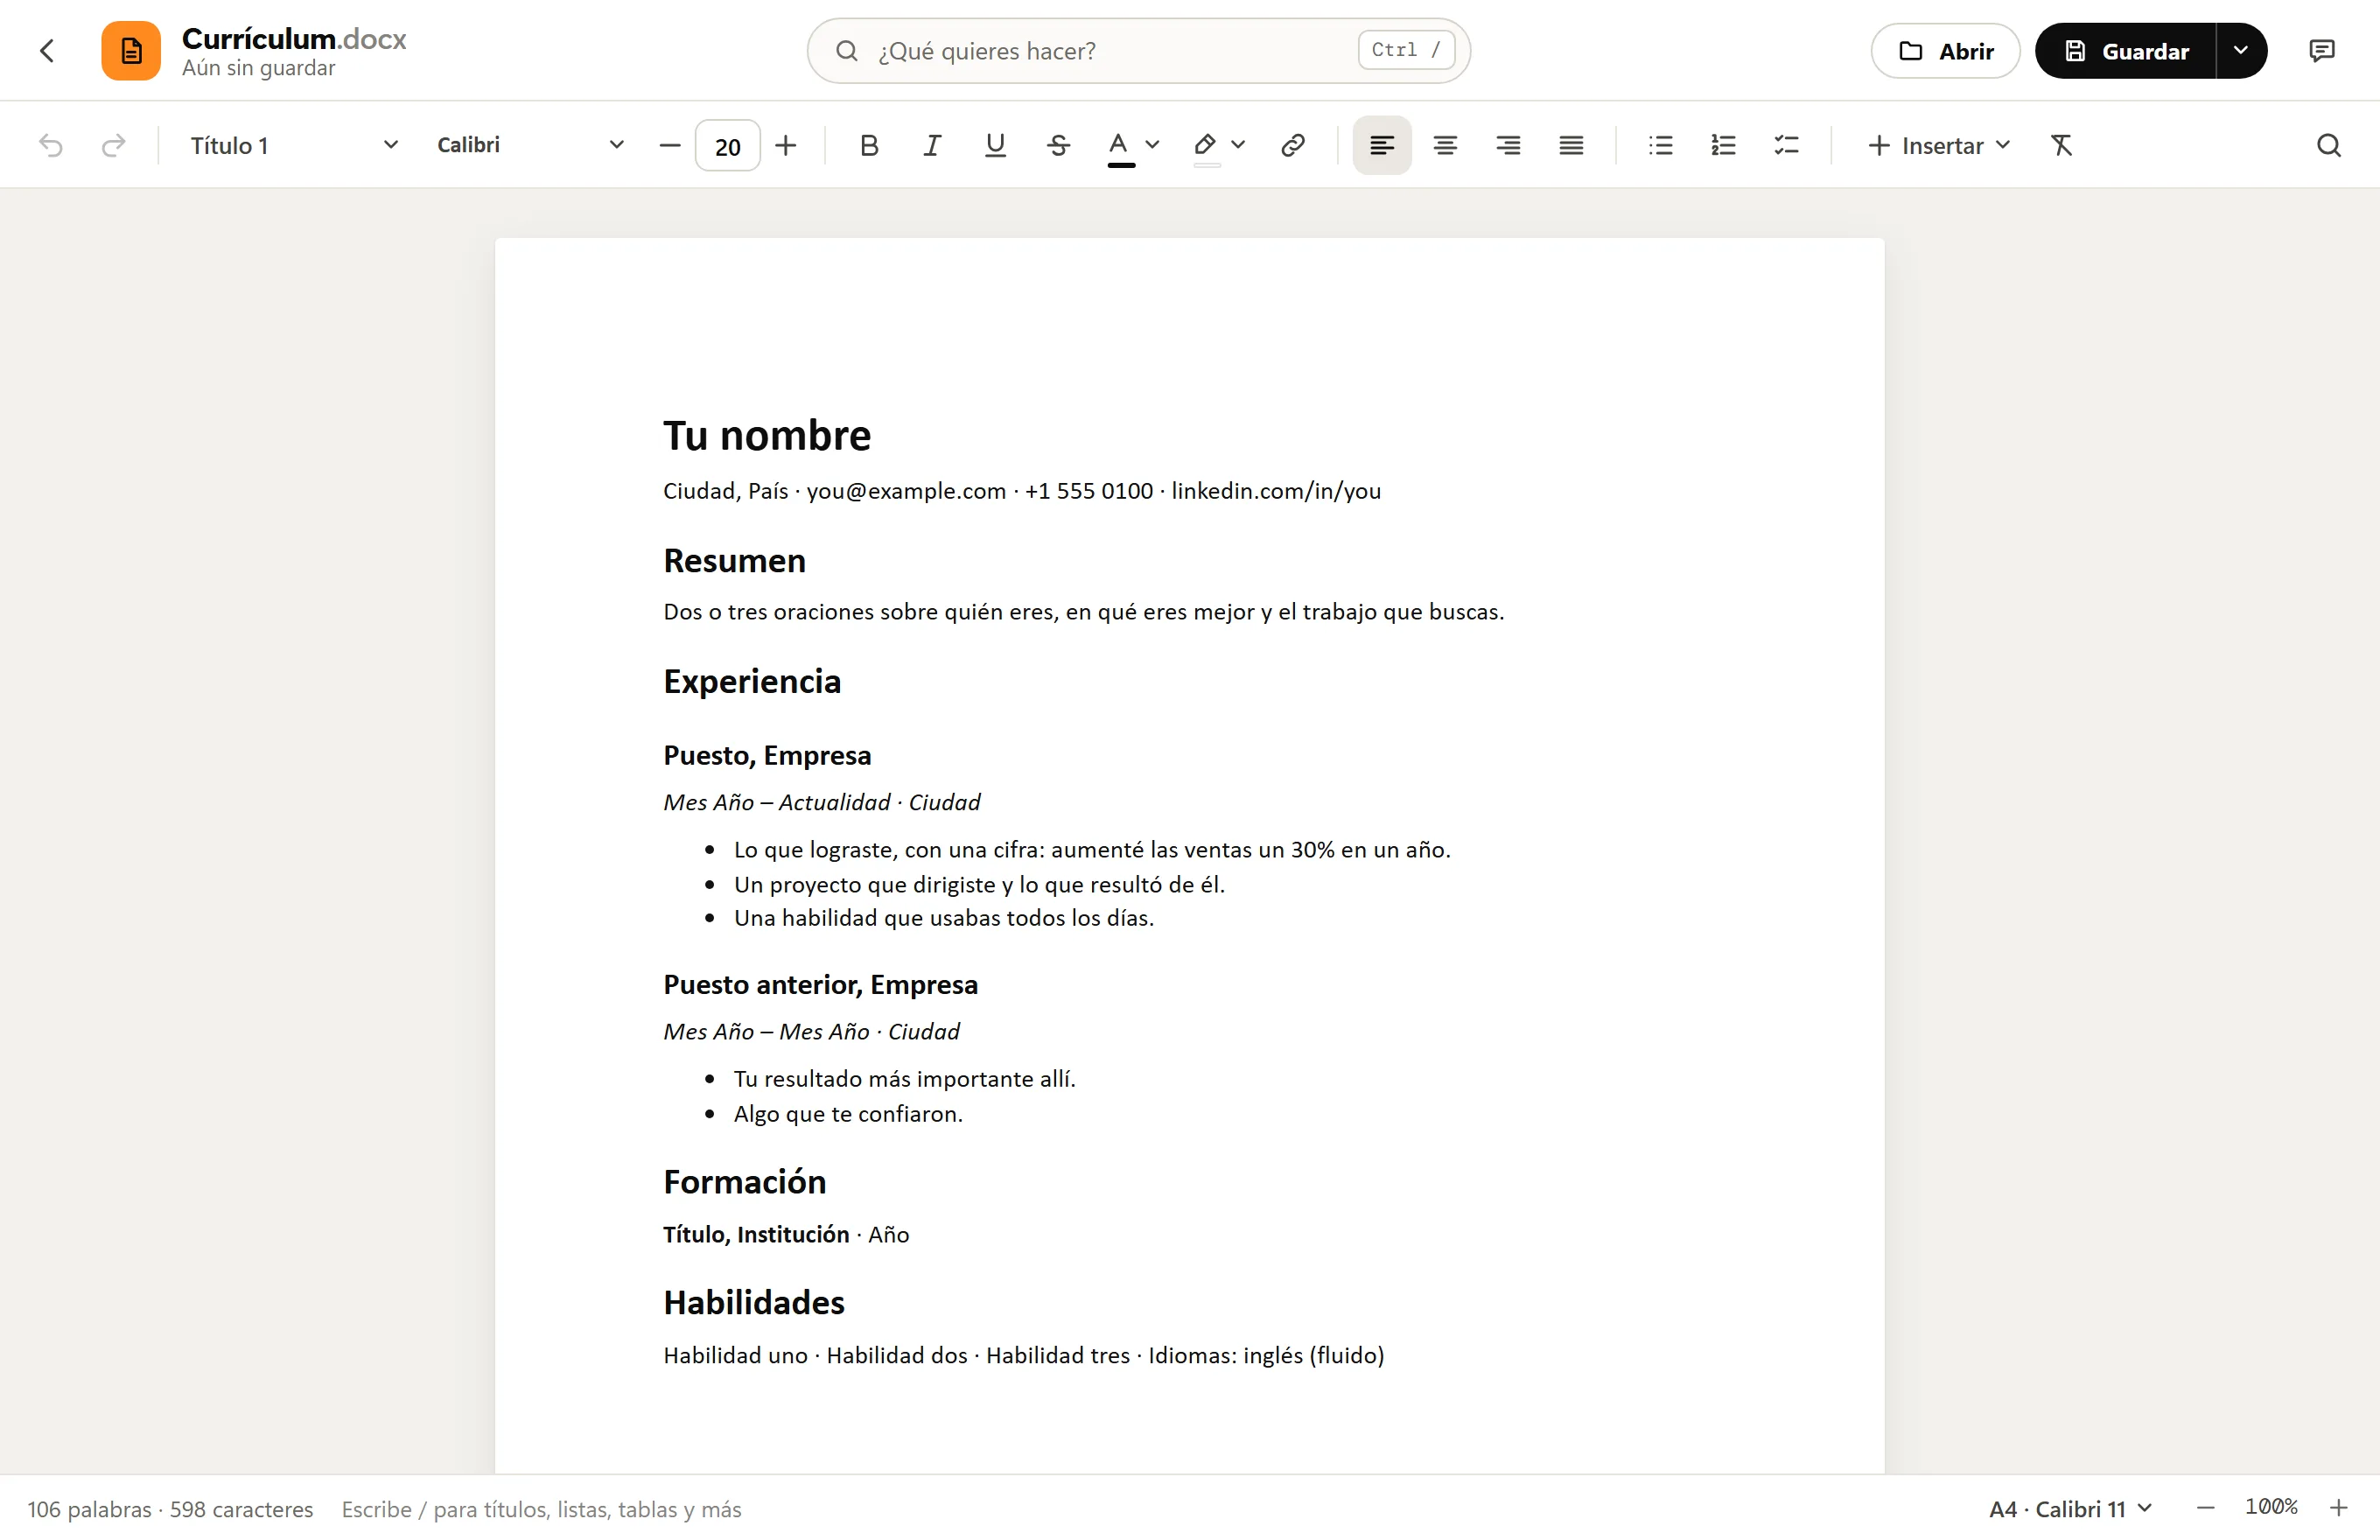Open the Insertar menu
Image resolution: width=2380 pixels, height=1540 pixels.
click(1939, 146)
